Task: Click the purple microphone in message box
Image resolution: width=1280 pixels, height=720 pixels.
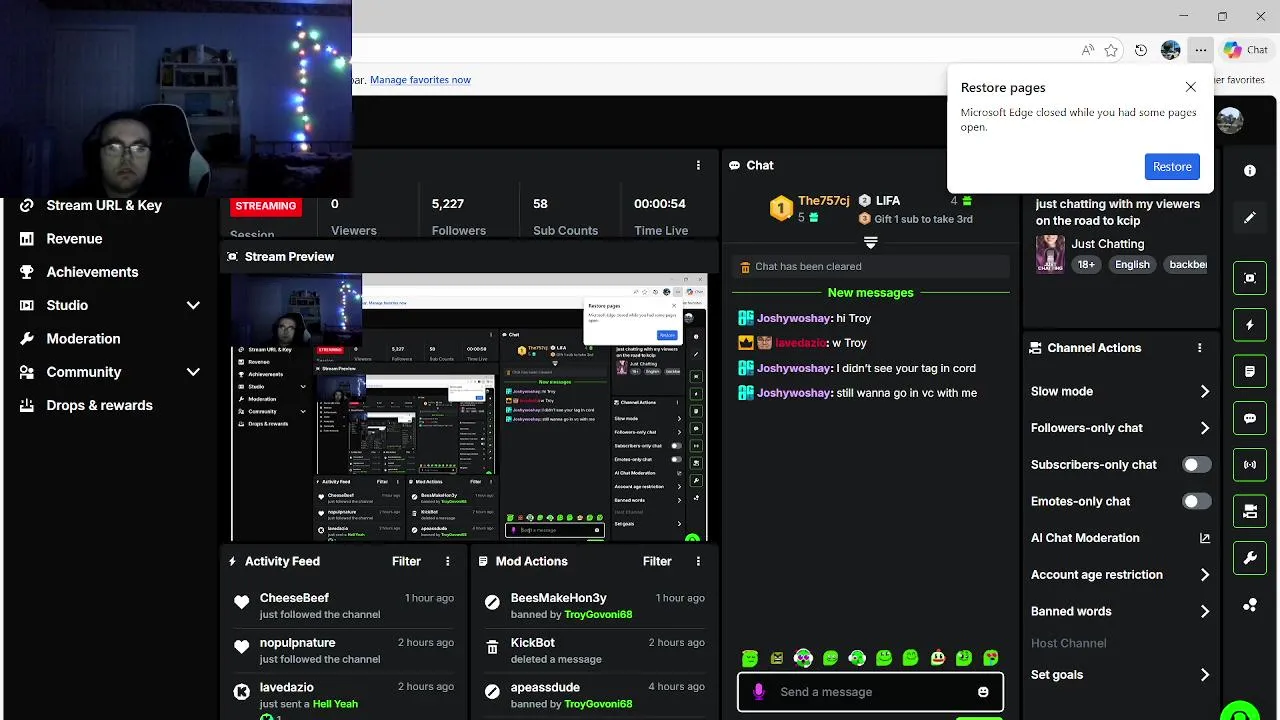Action: 759,692
